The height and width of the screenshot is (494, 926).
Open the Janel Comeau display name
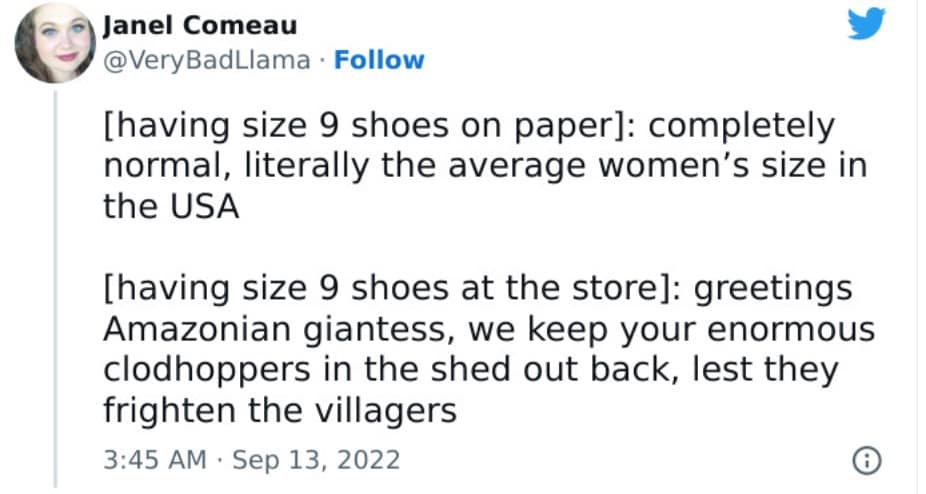point(199,25)
